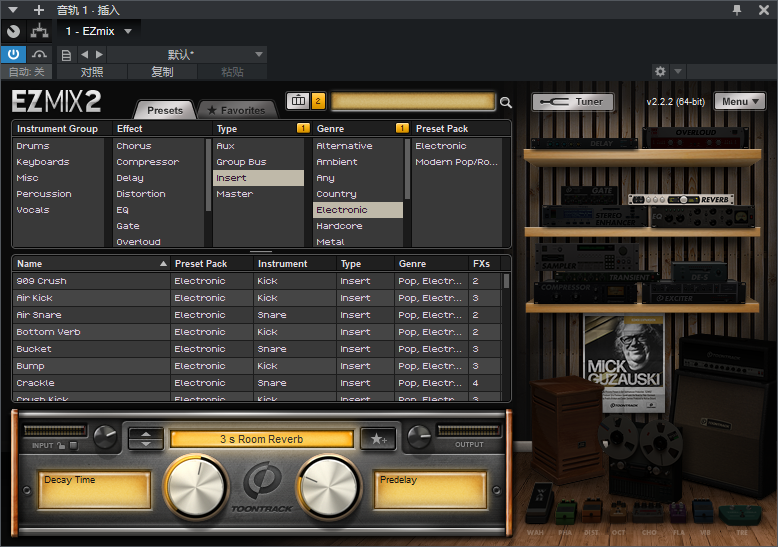Click the filter columns reset icon
This screenshot has height=547, width=778.
coord(298,101)
